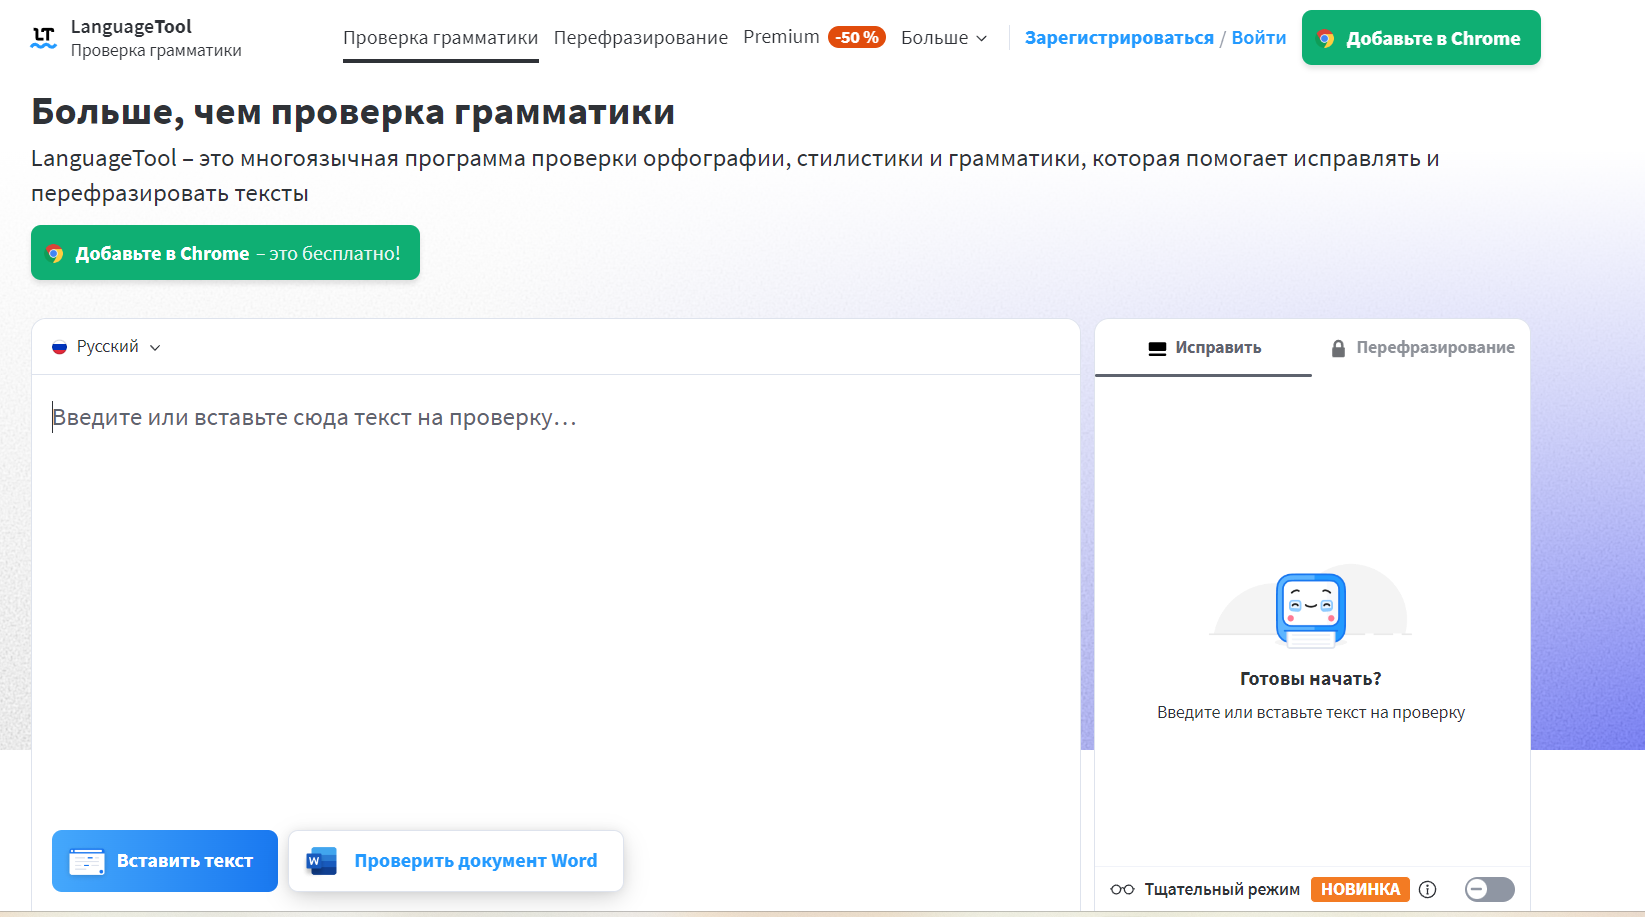Click the Вставить текст button

point(165,861)
